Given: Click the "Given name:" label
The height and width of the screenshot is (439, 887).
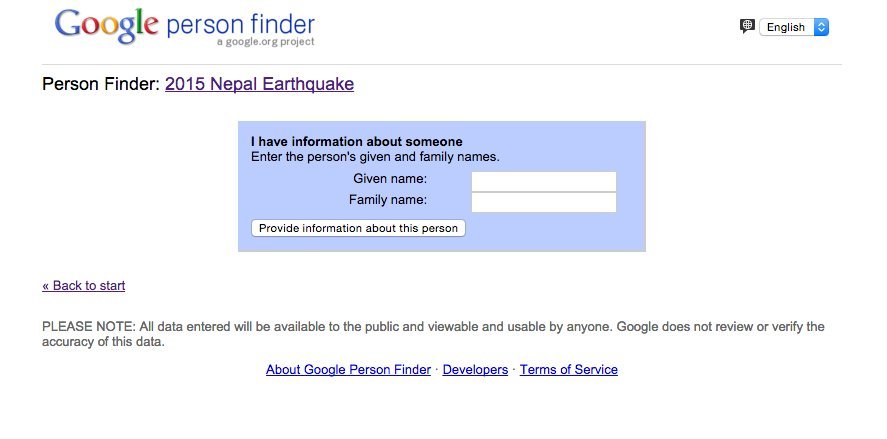Looking at the screenshot, I should [390, 179].
